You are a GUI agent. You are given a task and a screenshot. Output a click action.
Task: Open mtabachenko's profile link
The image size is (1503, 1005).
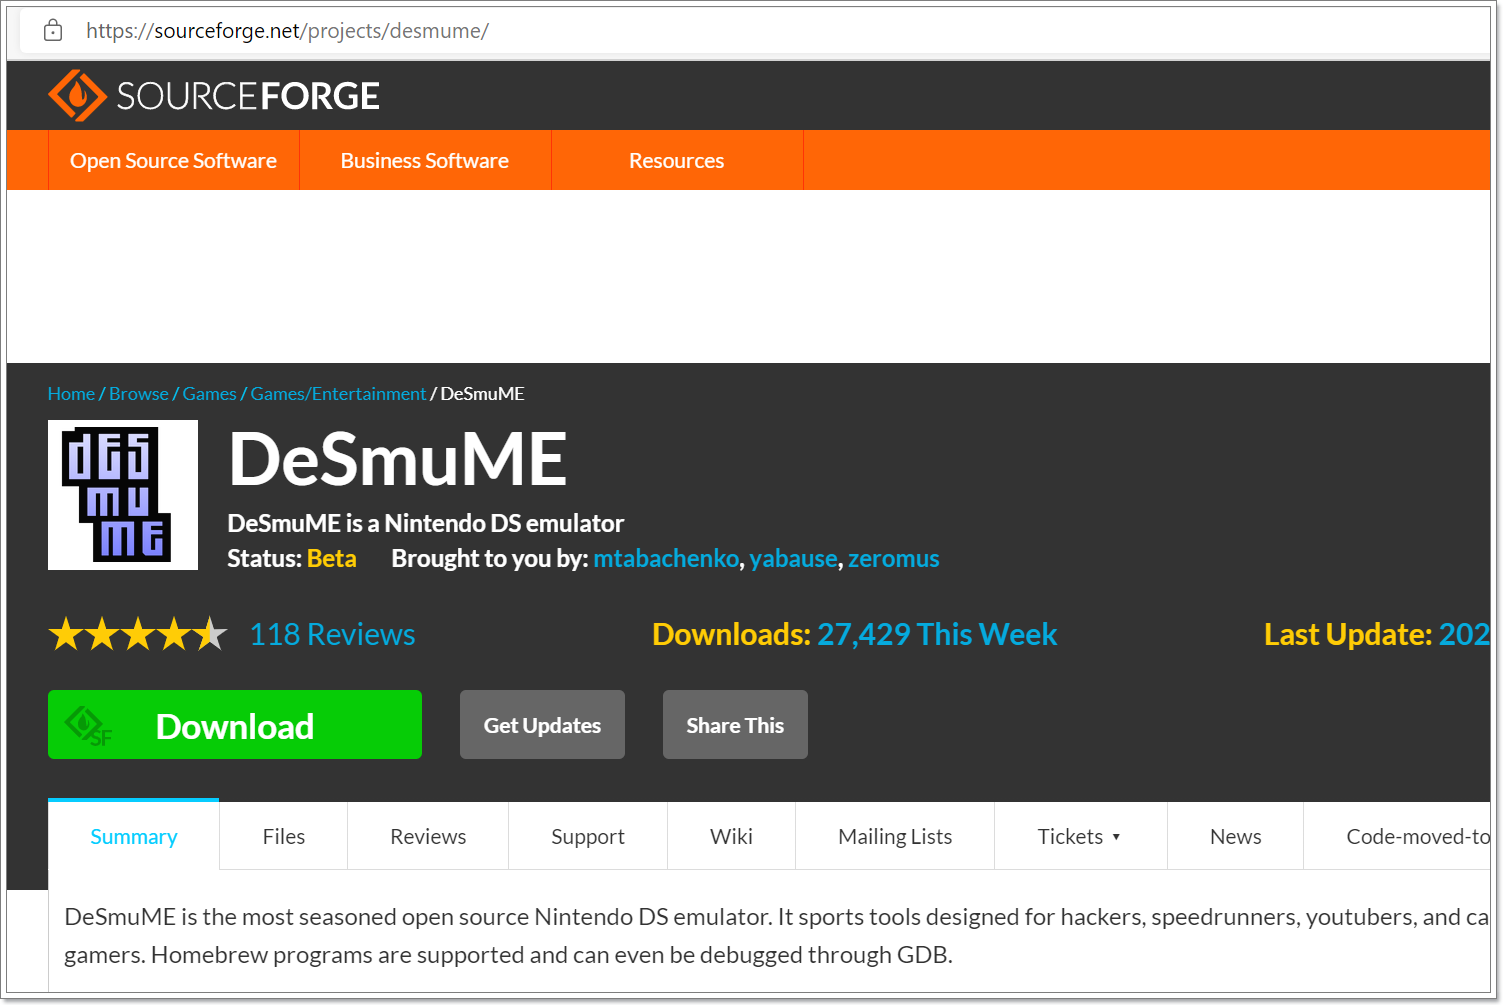pos(666,558)
